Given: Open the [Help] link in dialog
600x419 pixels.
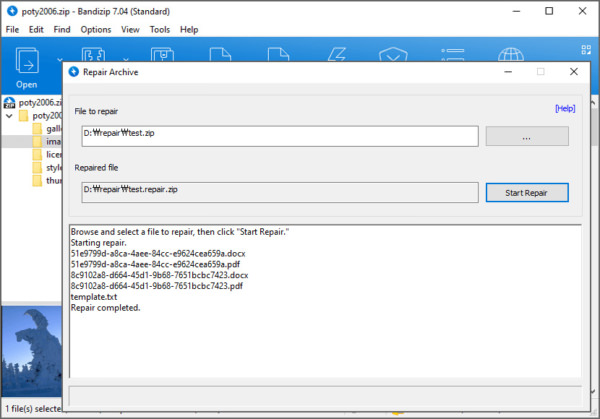Looking at the screenshot, I should 565,108.
